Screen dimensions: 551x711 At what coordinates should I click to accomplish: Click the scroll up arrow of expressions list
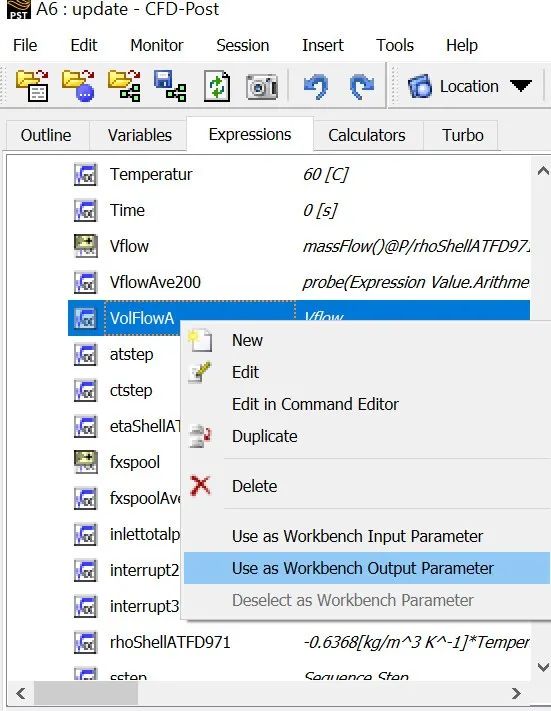(543, 171)
